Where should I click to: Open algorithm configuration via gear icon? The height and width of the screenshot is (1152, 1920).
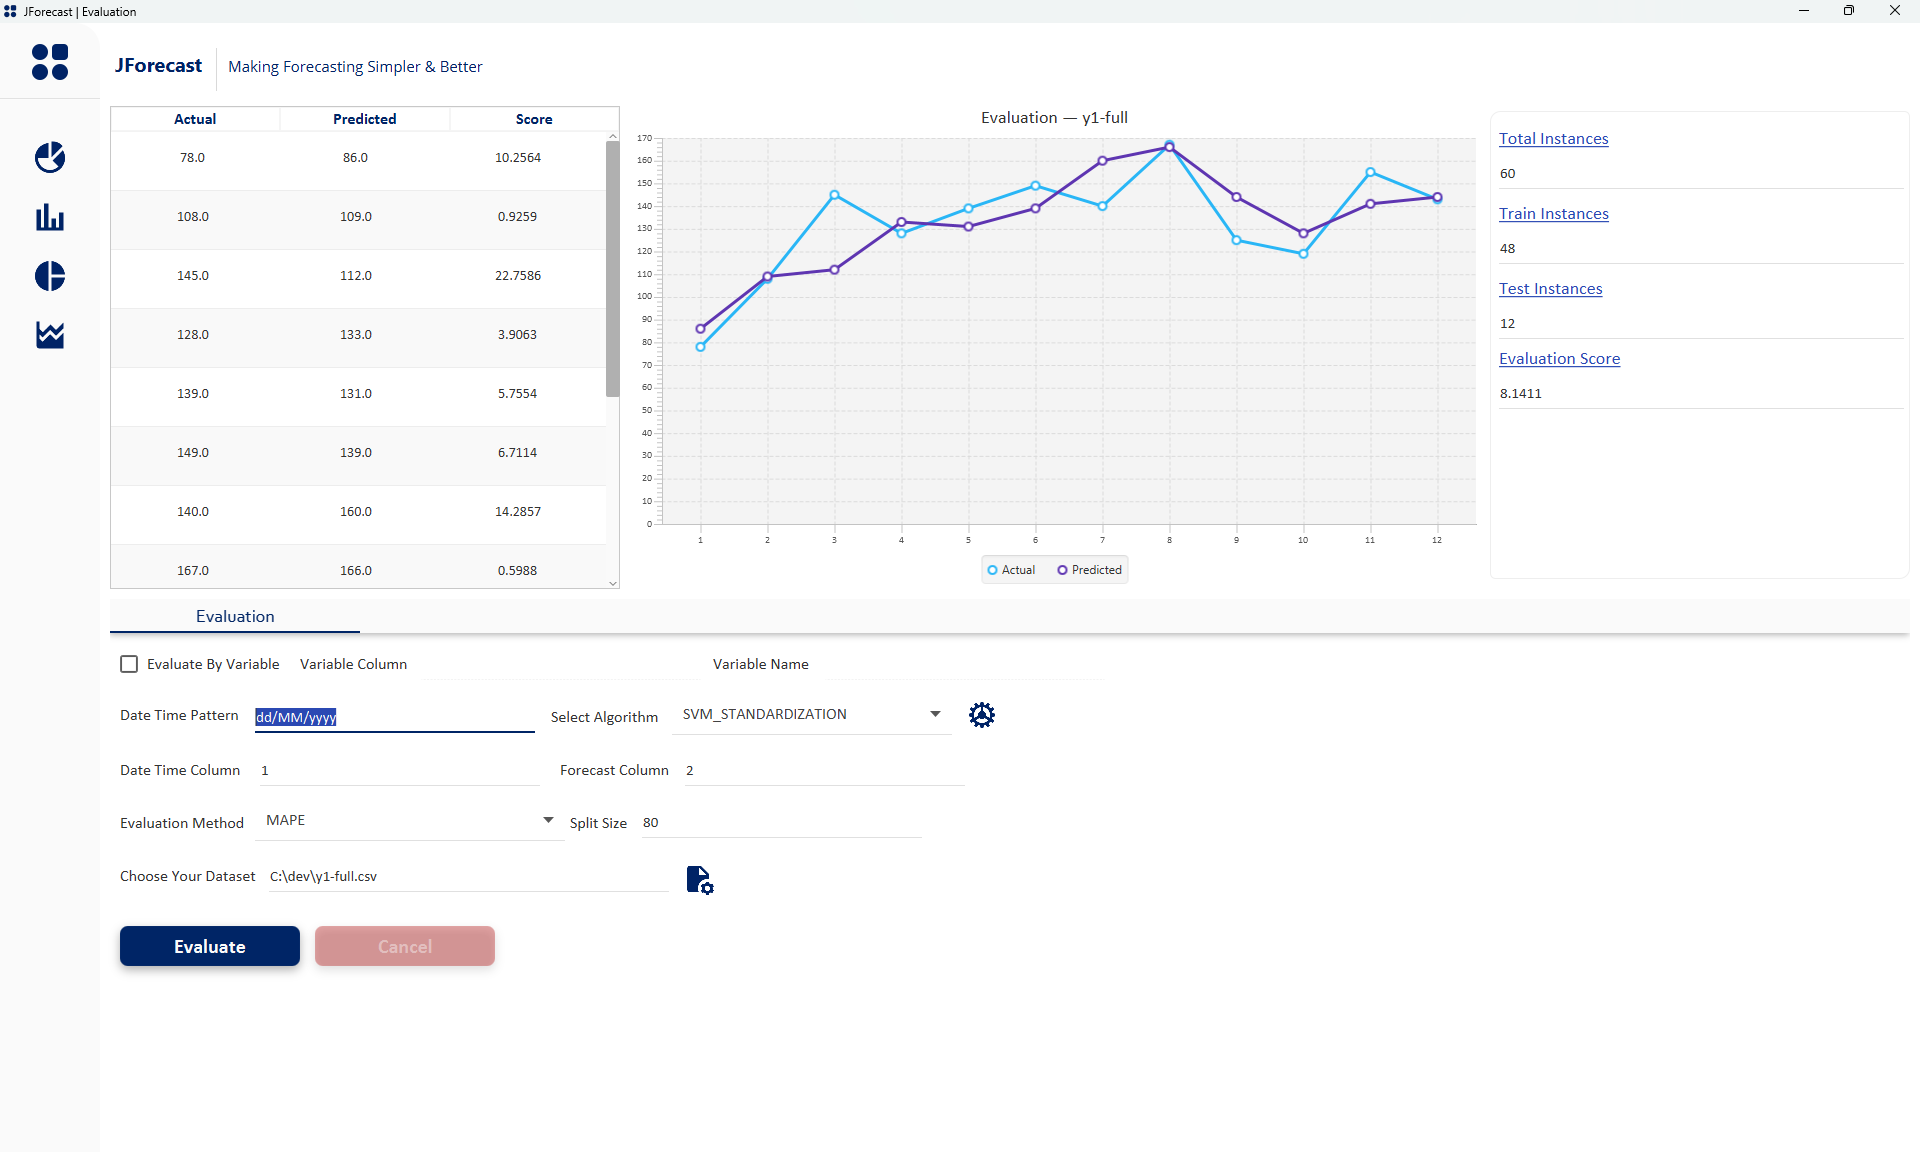click(x=981, y=715)
